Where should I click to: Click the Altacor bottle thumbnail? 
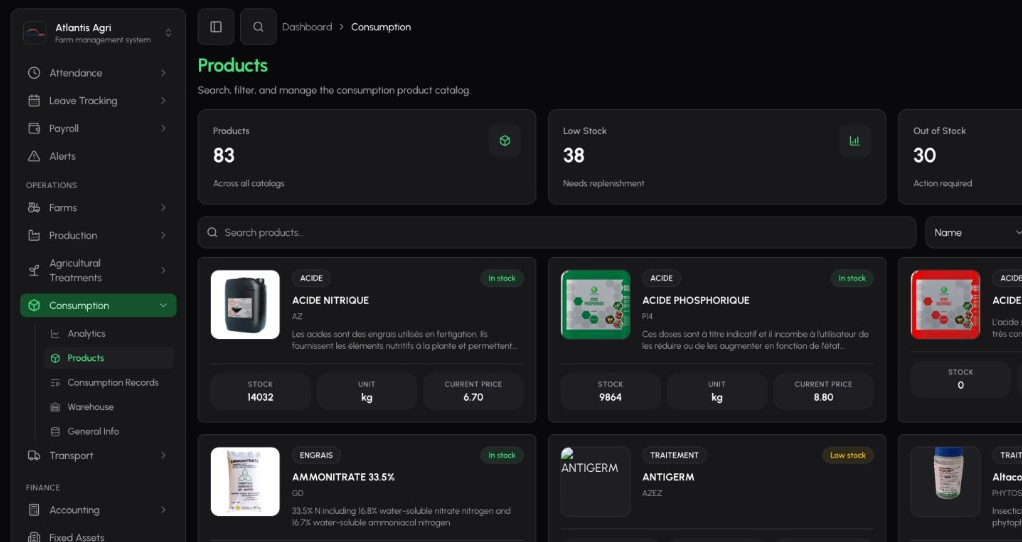(x=946, y=481)
